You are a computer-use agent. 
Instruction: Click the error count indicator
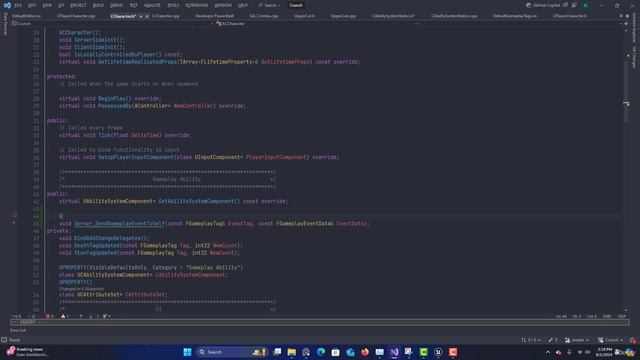(49, 316)
